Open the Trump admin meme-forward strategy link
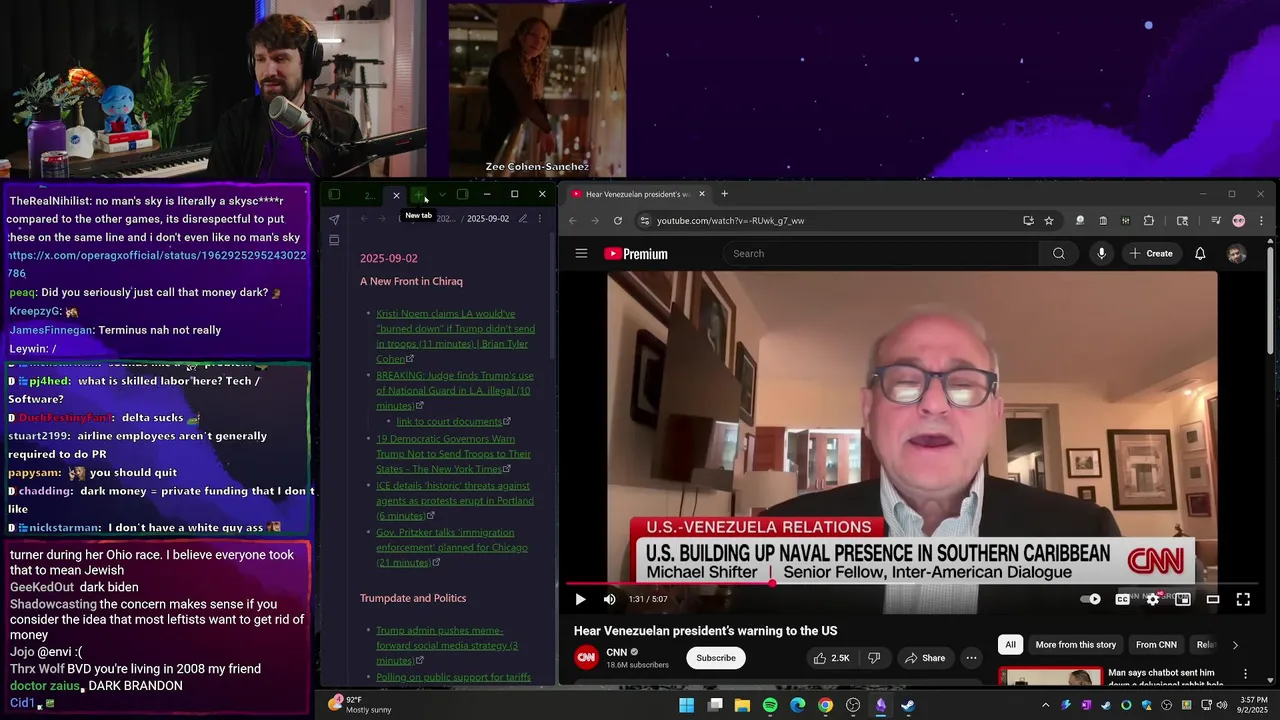Screen dimensions: 1280x720 (x=447, y=645)
